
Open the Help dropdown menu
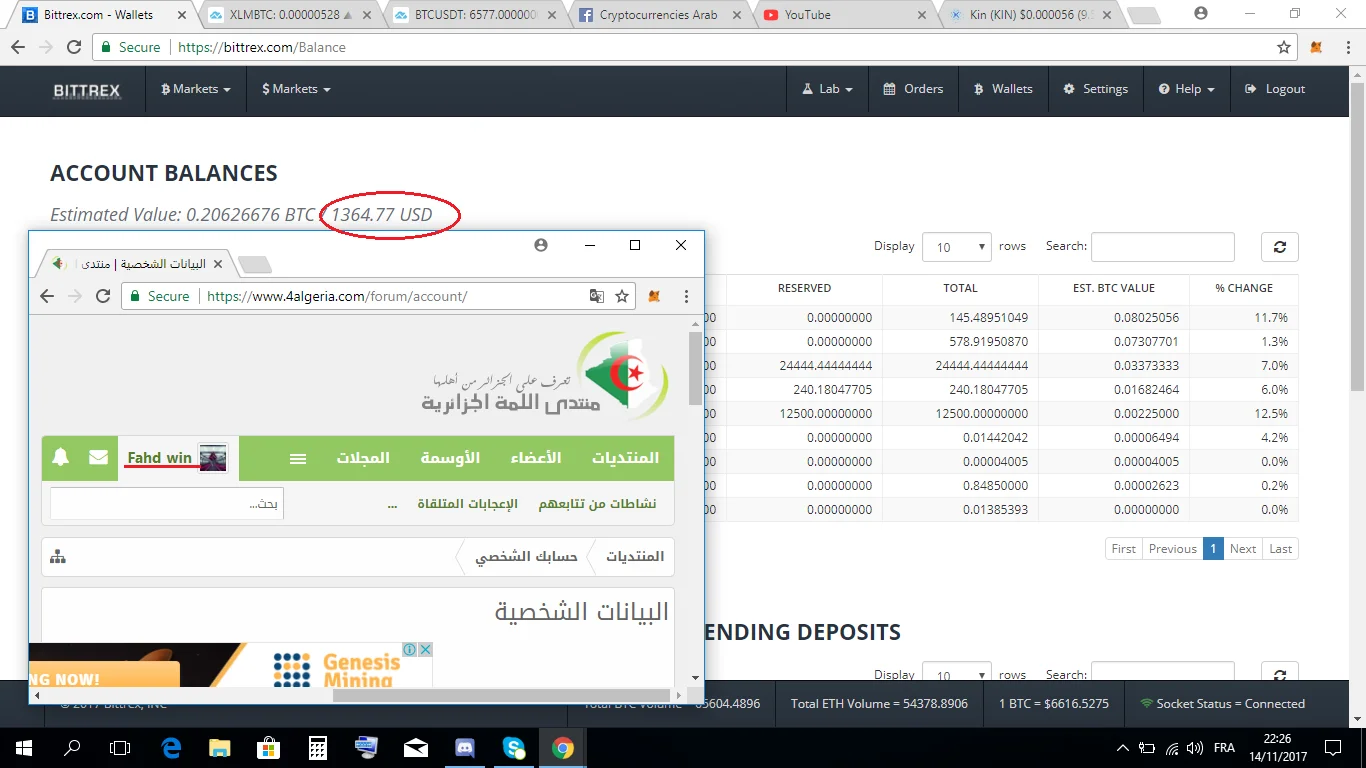pyautogui.click(x=1187, y=89)
